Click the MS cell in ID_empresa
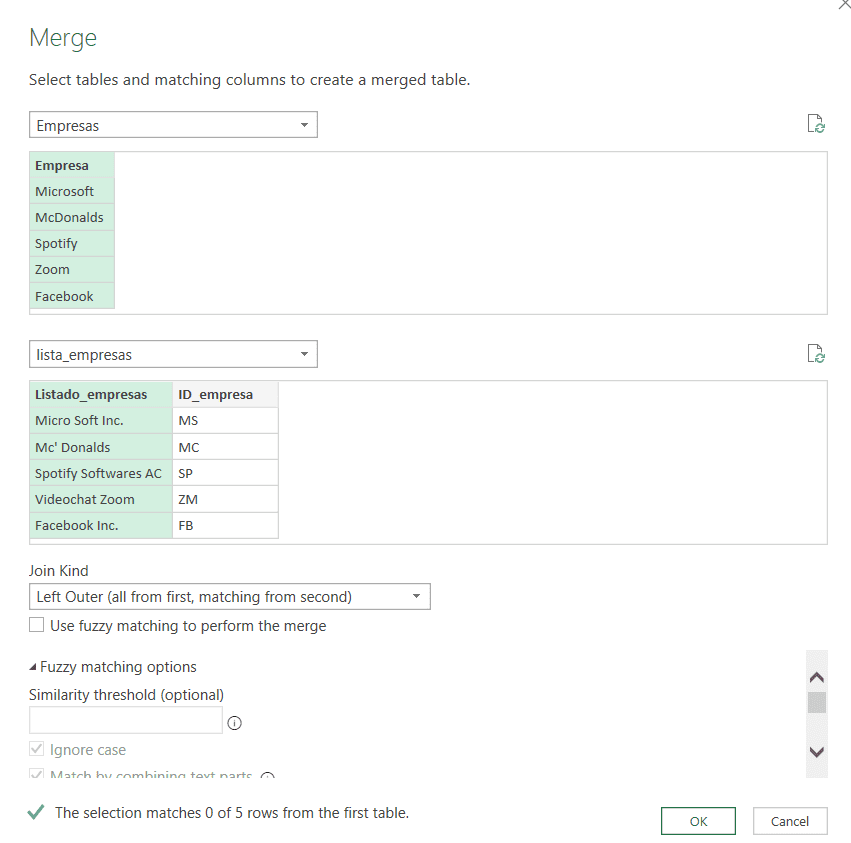 pos(225,421)
